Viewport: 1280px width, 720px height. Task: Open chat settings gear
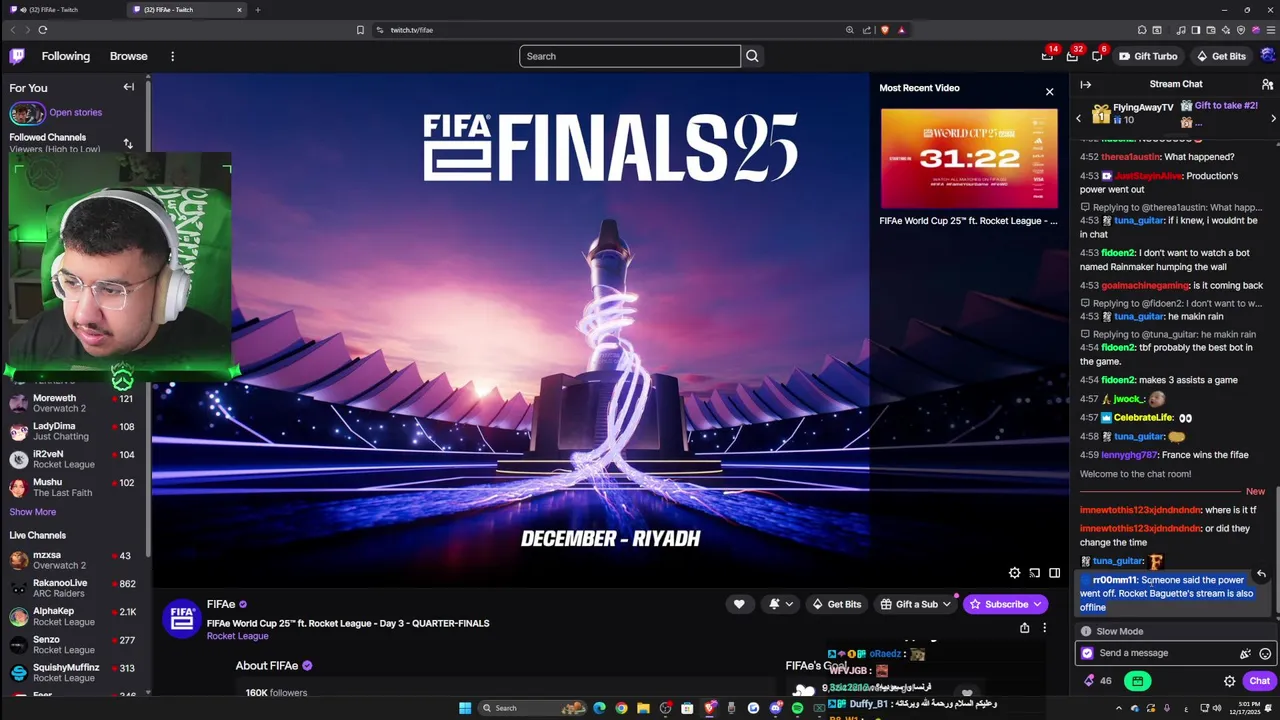[x=1229, y=681]
